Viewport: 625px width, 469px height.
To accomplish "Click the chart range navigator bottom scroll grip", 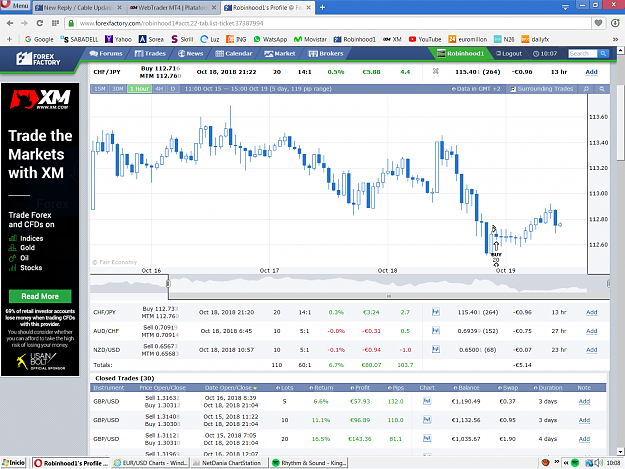I will pos(389,296).
